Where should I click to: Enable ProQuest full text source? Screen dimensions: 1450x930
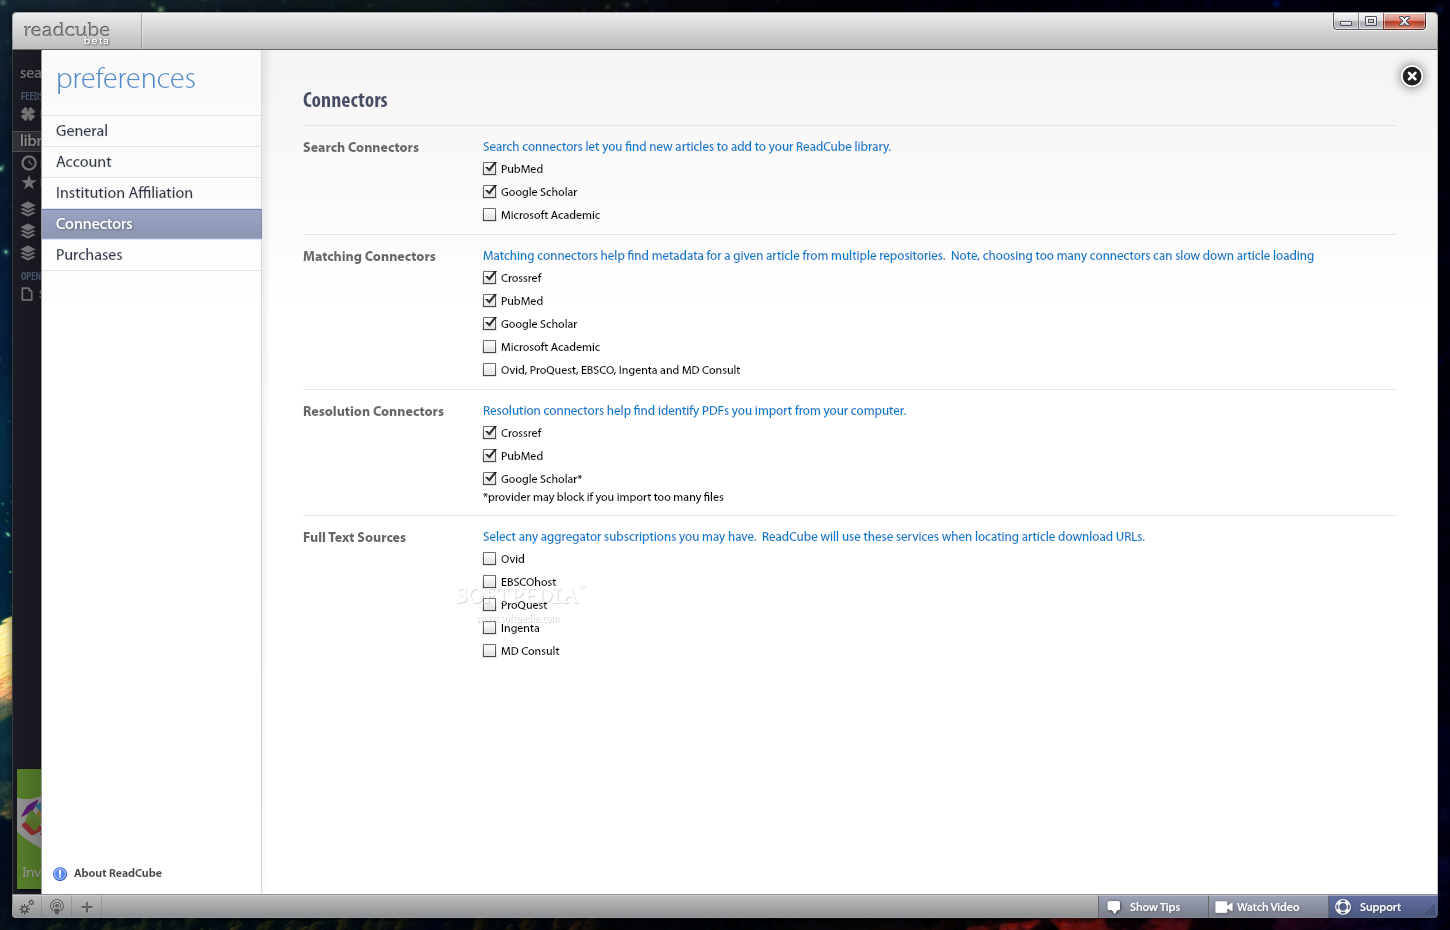pyautogui.click(x=490, y=605)
